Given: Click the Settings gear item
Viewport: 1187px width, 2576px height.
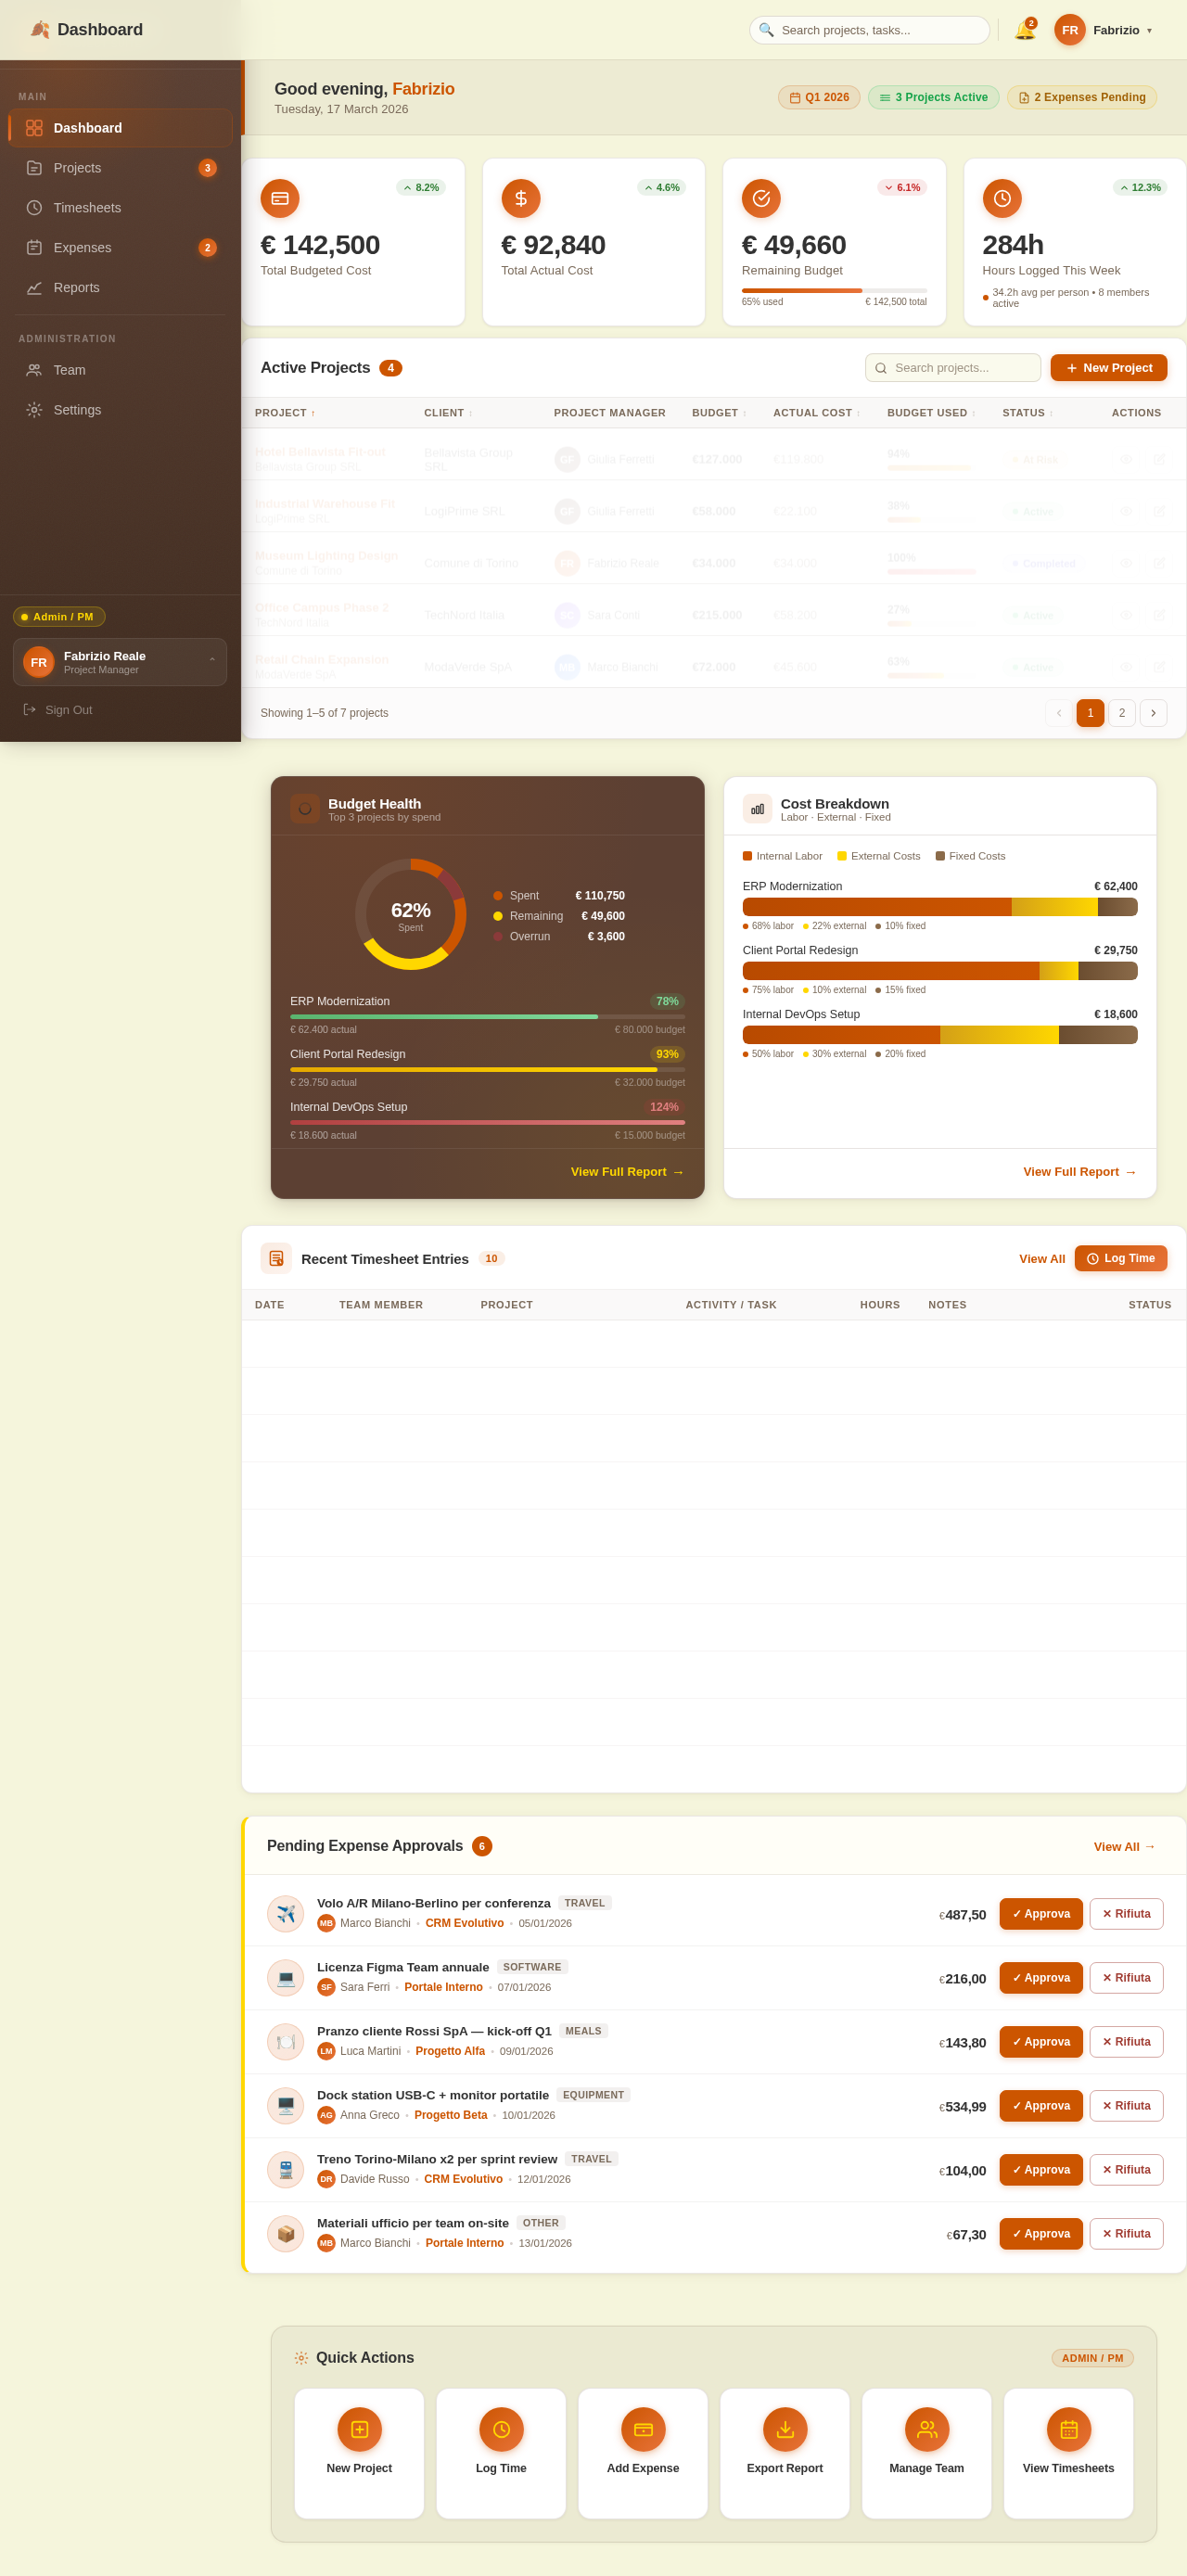Looking at the screenshot, I should coord(120,410).
